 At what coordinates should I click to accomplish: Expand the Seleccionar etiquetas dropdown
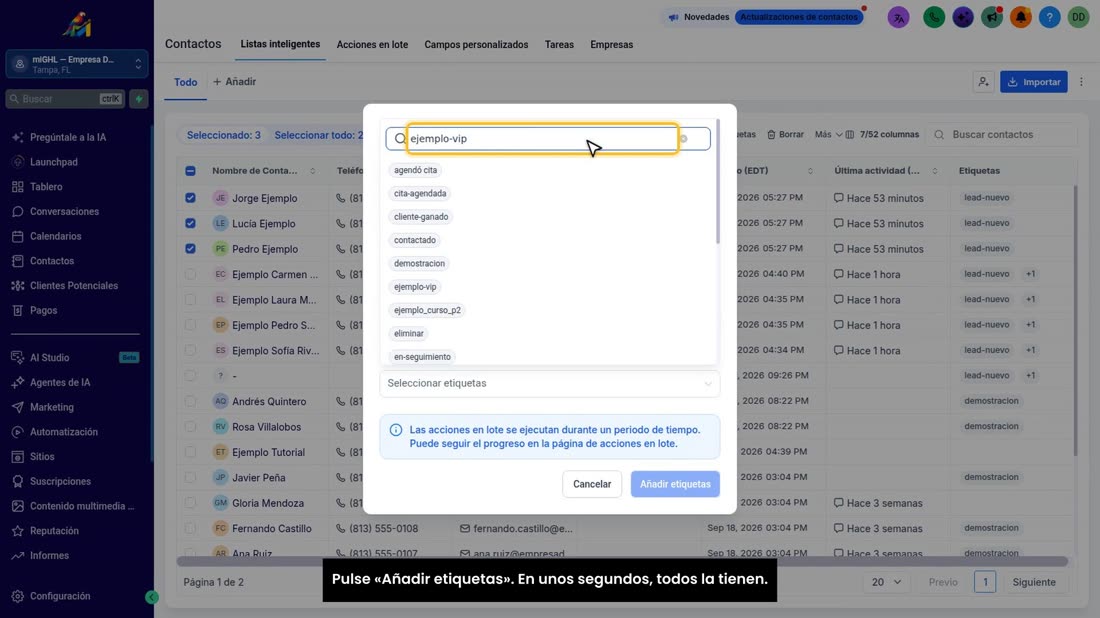click(549, 384)
